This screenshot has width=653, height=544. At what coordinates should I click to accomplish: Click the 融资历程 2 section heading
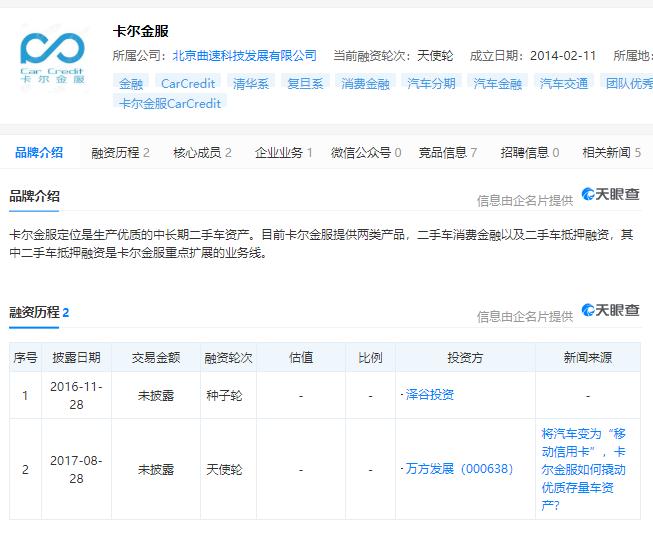39,312
